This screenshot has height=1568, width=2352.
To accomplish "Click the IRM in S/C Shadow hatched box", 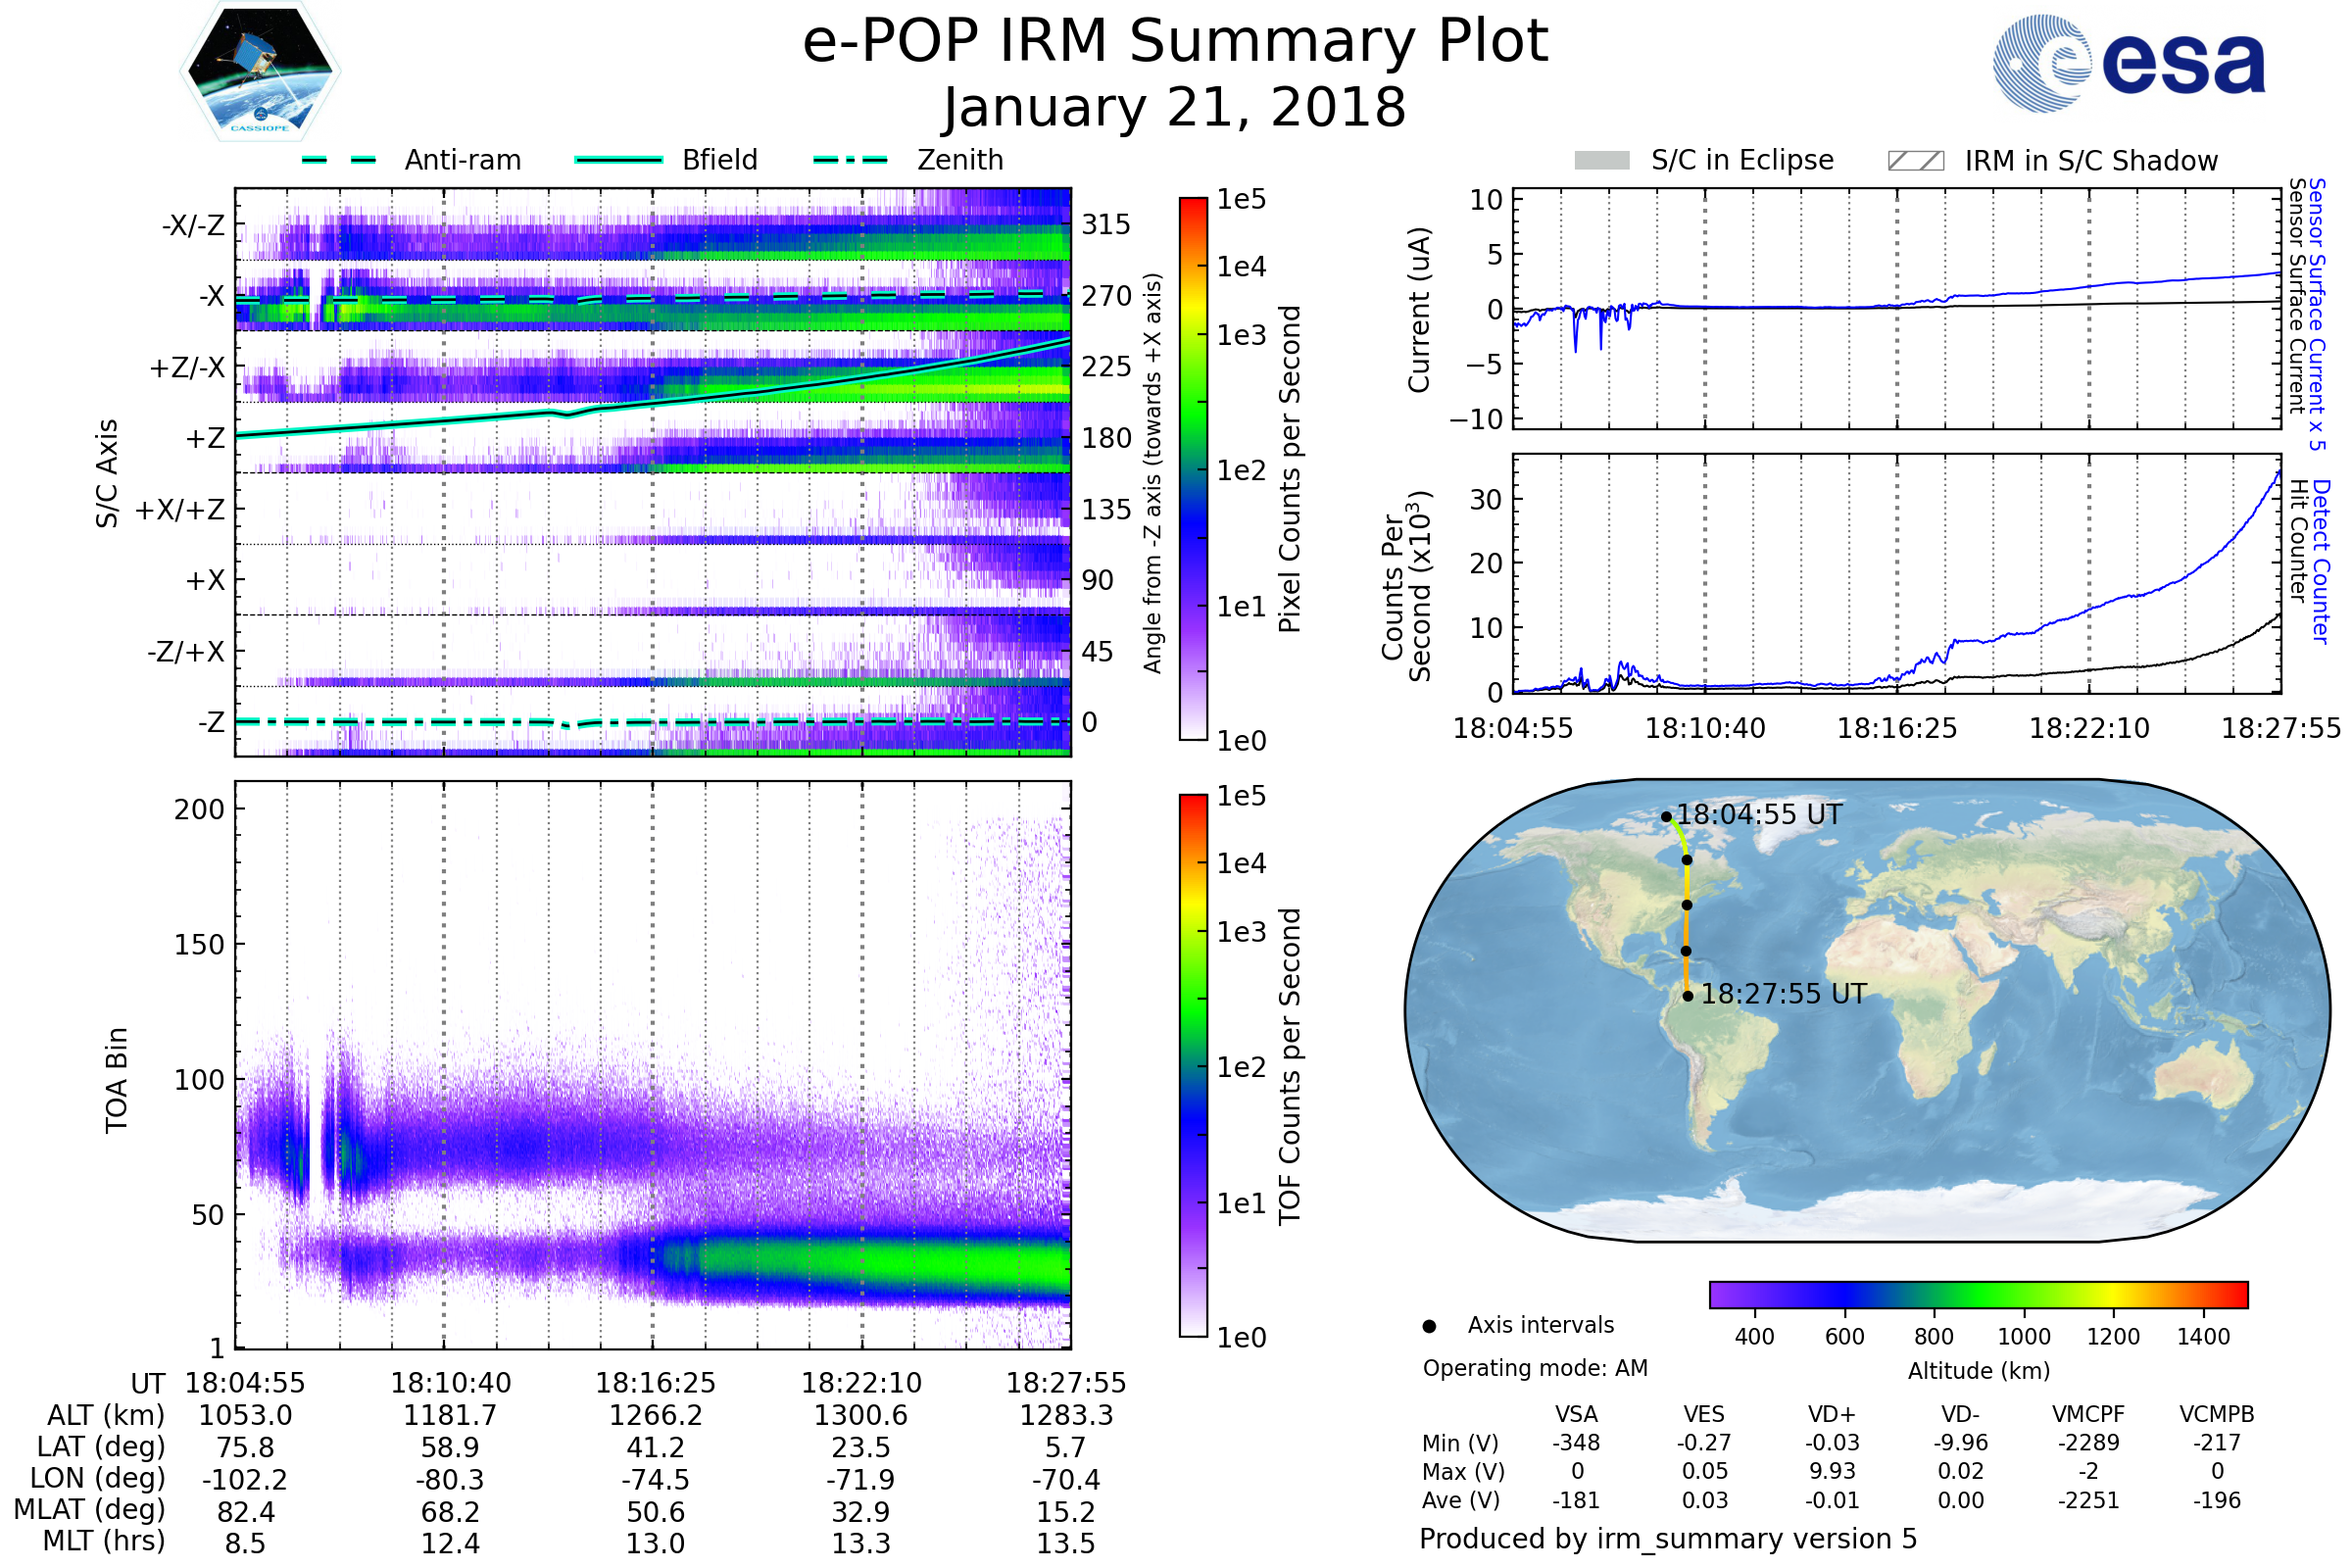I will point(1915,161).
